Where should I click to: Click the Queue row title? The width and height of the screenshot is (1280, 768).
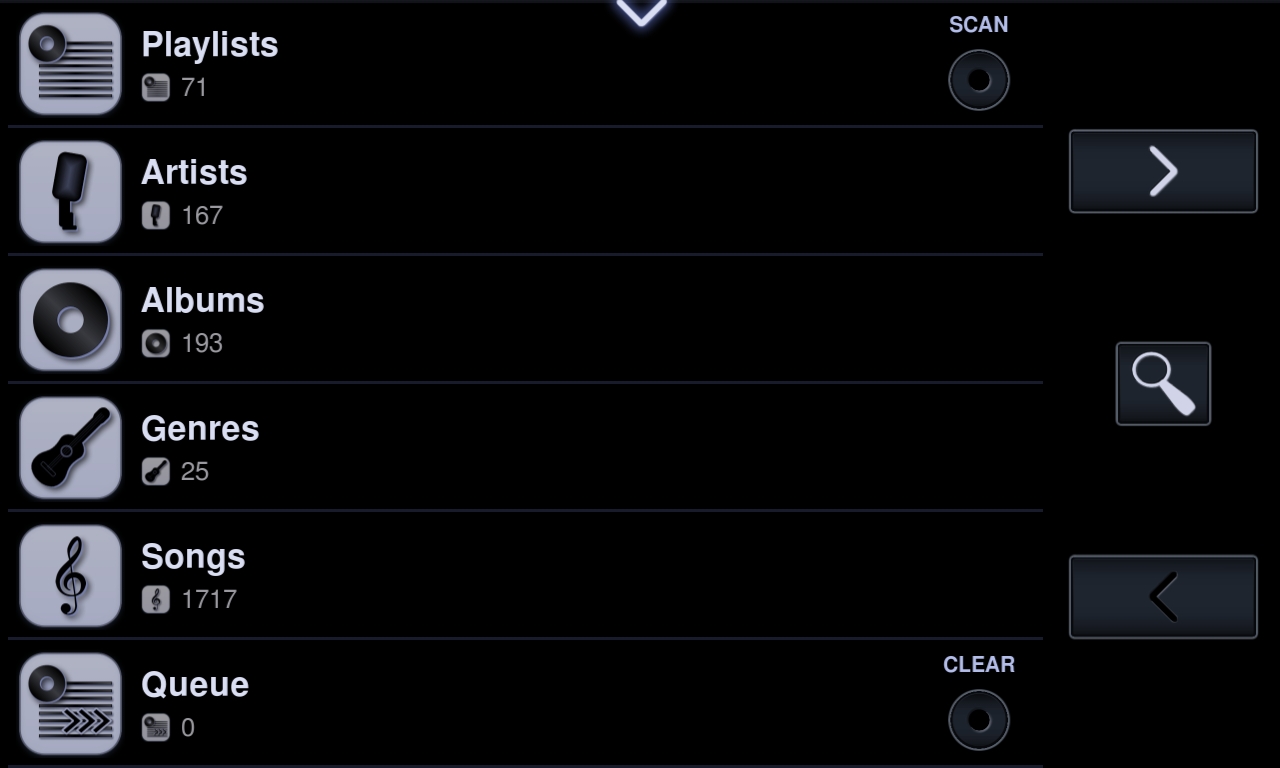click(x=195, y=685)
